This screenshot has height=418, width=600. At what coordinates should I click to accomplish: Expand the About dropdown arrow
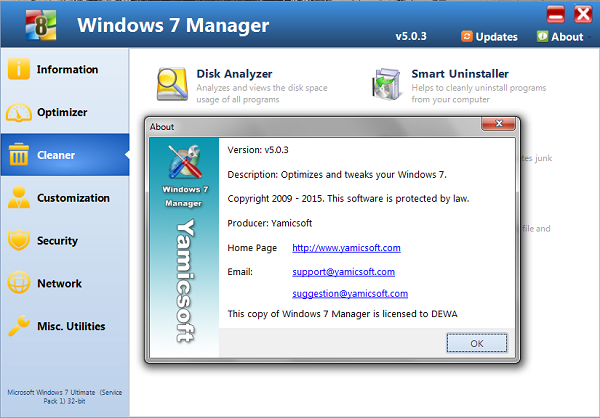point(589,37)
